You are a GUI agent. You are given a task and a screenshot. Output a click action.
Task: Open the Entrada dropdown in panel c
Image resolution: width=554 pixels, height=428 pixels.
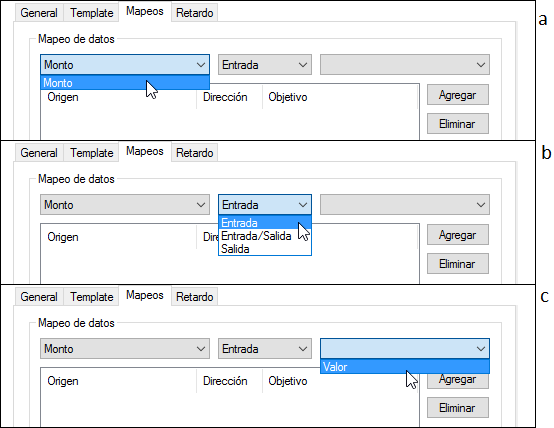tap(265, 349)
